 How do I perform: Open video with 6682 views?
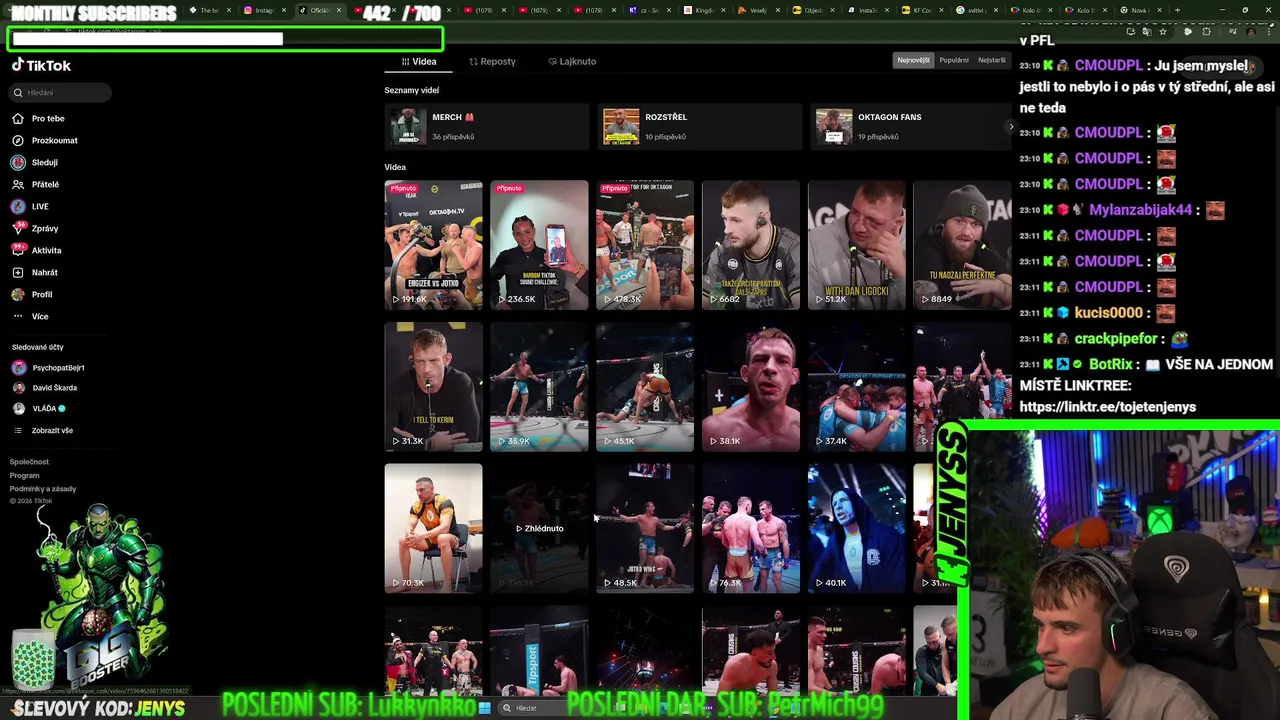point(751,244)
